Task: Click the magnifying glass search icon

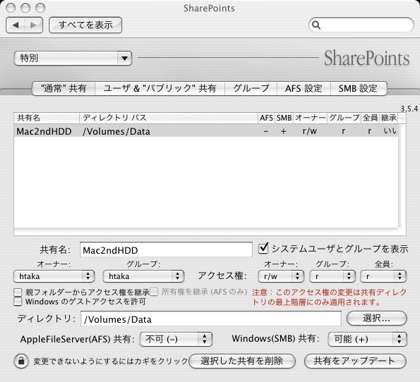Action: (316, 25)
